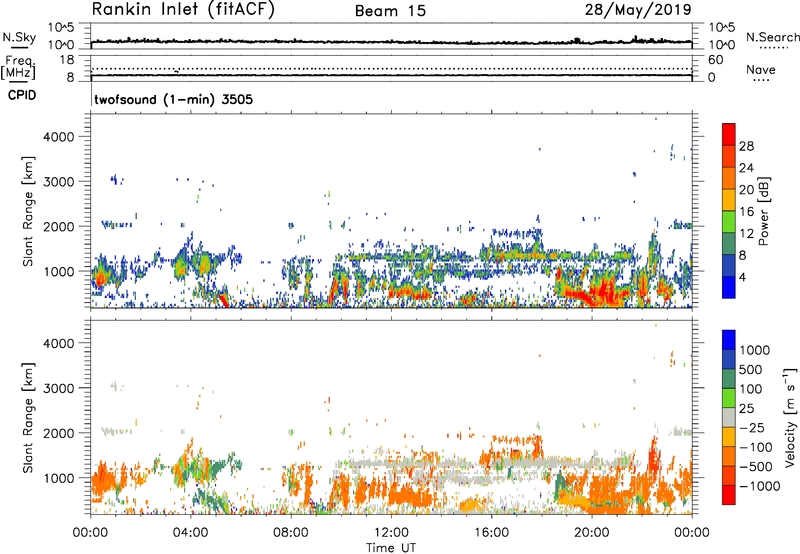The image size is (800, 554).
Task: Click the '-500' tick on the velocity colorbar
Action: pos(756,466)
